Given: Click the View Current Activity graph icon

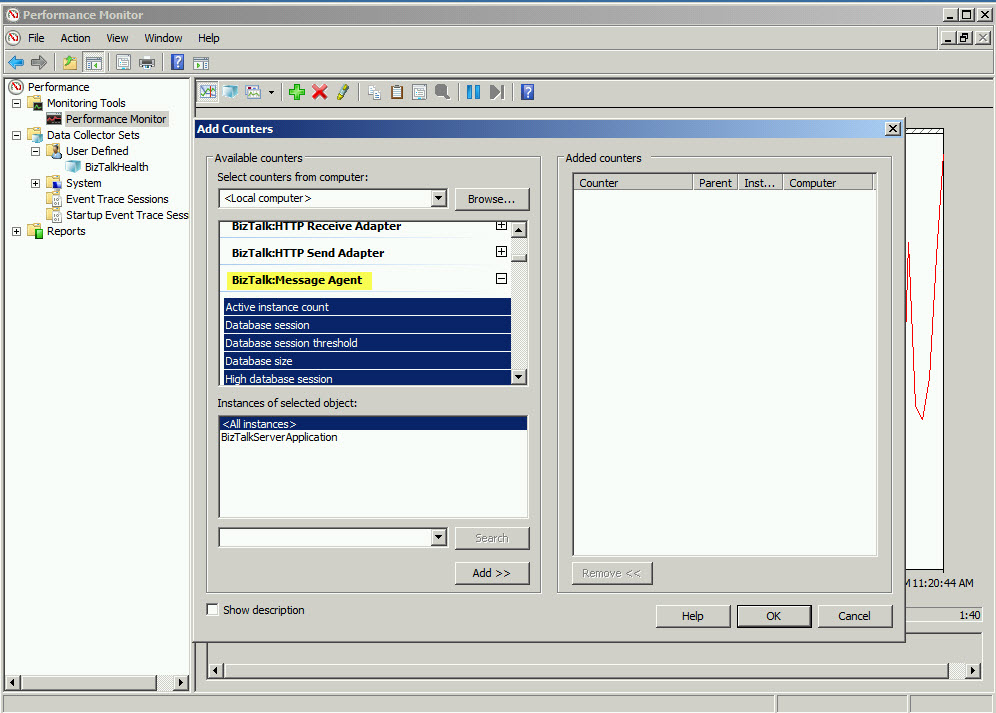Looking at the screenshot, I should 208,92.
